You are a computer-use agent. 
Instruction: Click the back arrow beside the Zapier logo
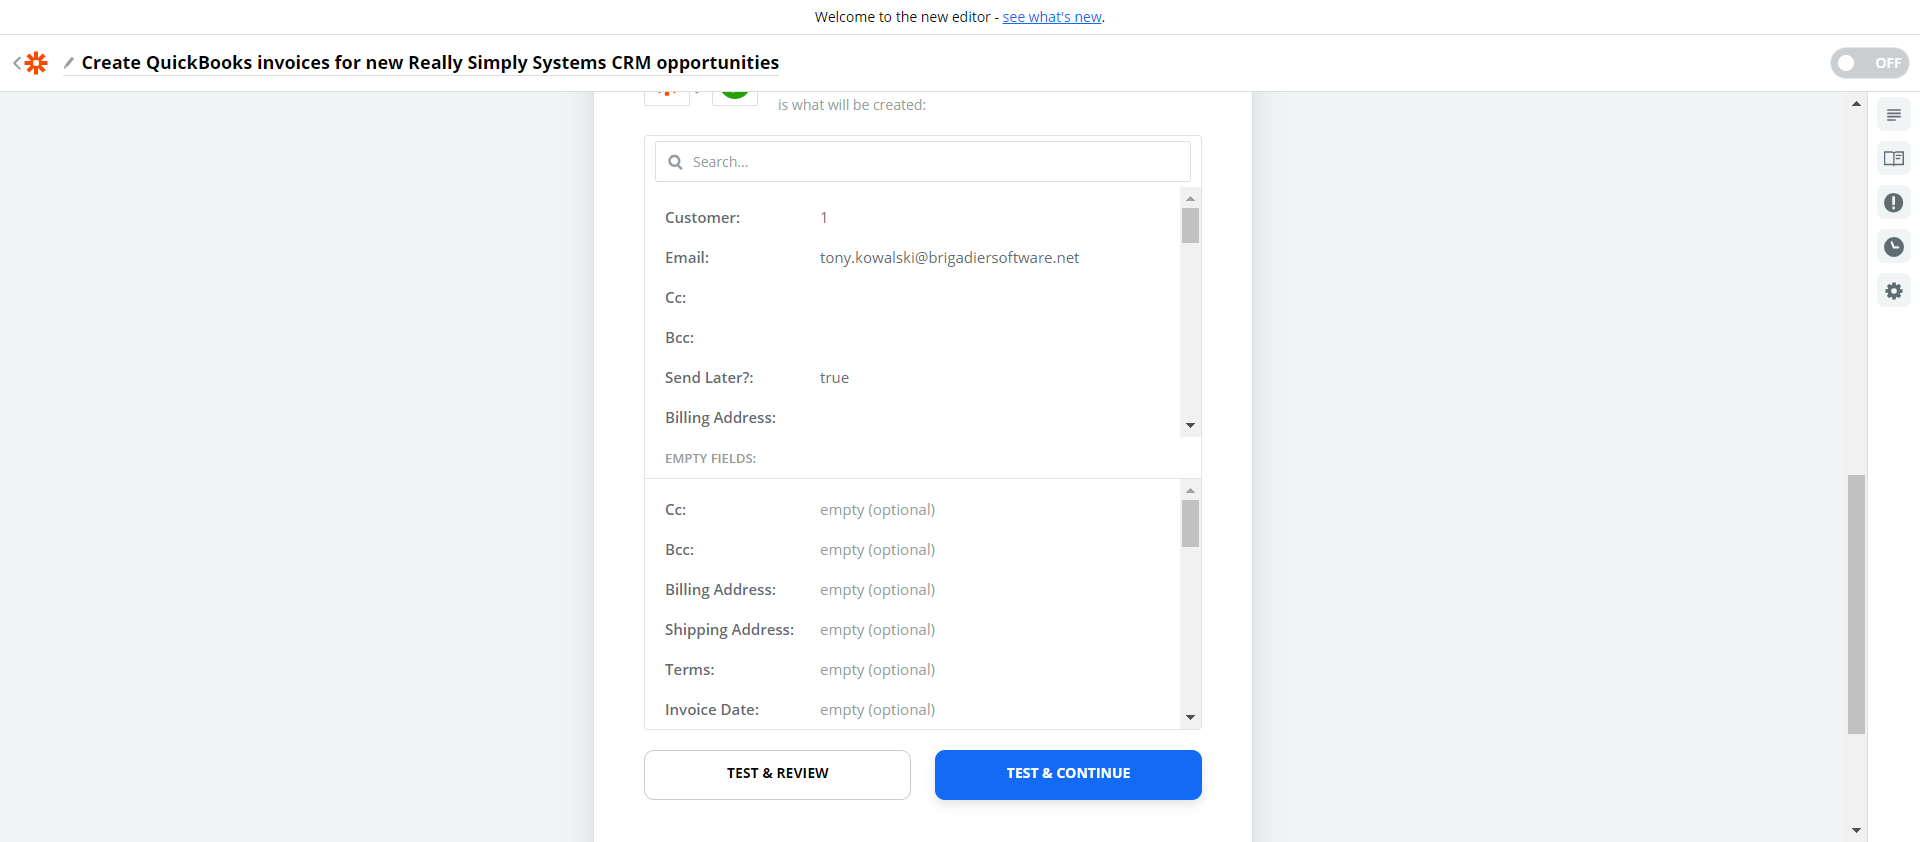point(17,63)
